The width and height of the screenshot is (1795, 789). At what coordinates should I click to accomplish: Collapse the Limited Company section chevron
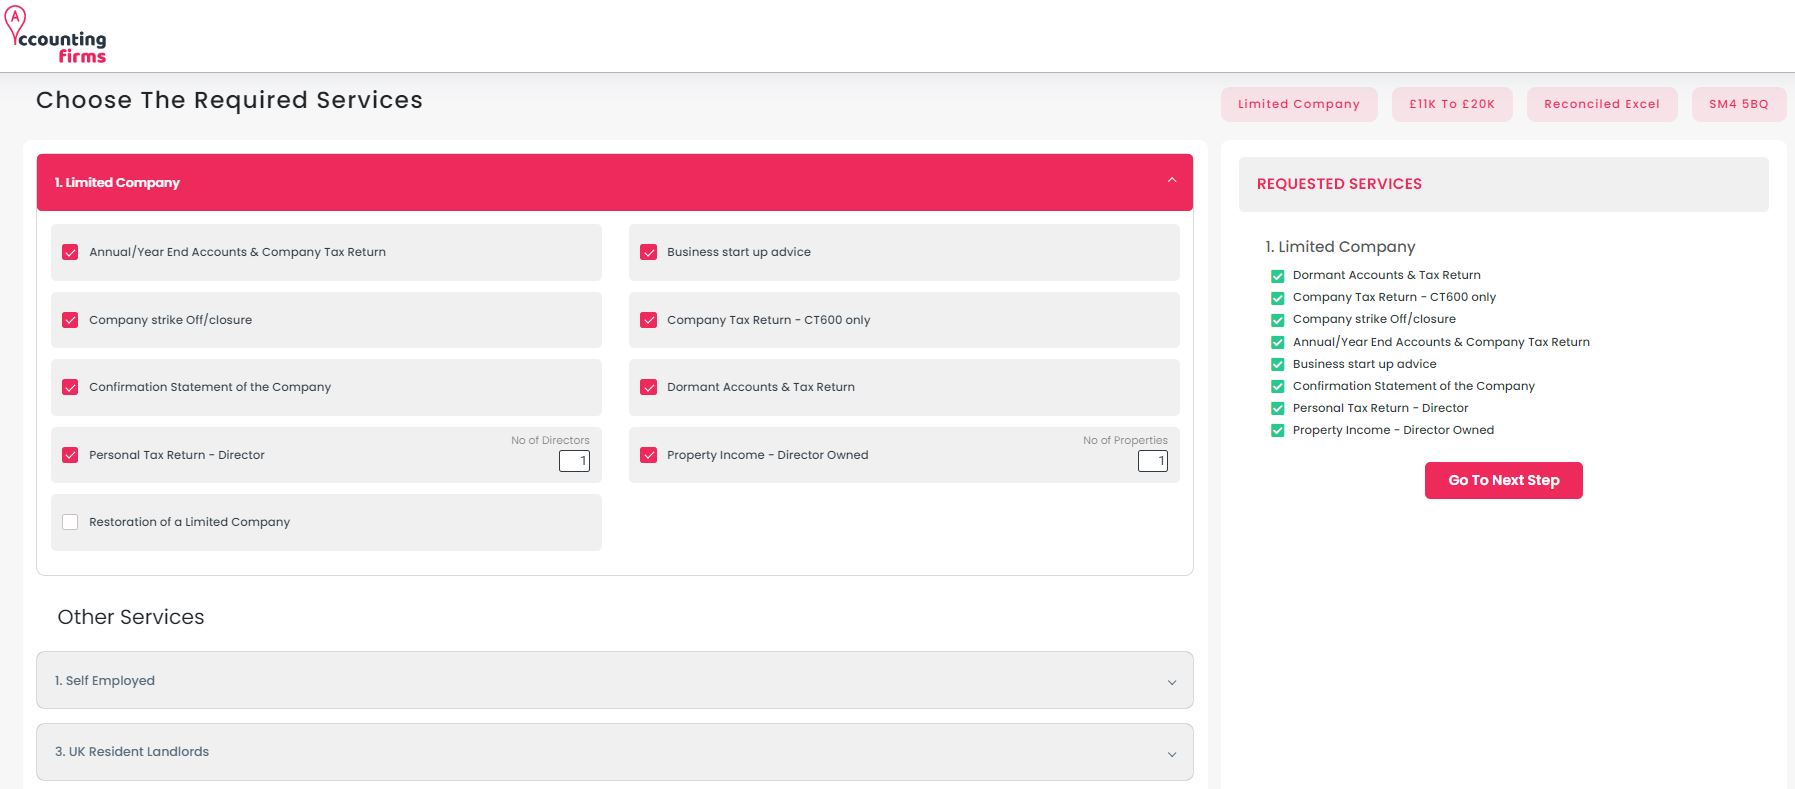click(1172, 181)
